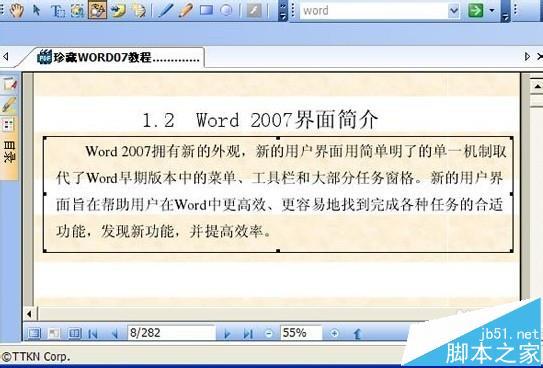Expand the search history dropdown arrow
543x368 pixels.
click(x=453, y=11)
